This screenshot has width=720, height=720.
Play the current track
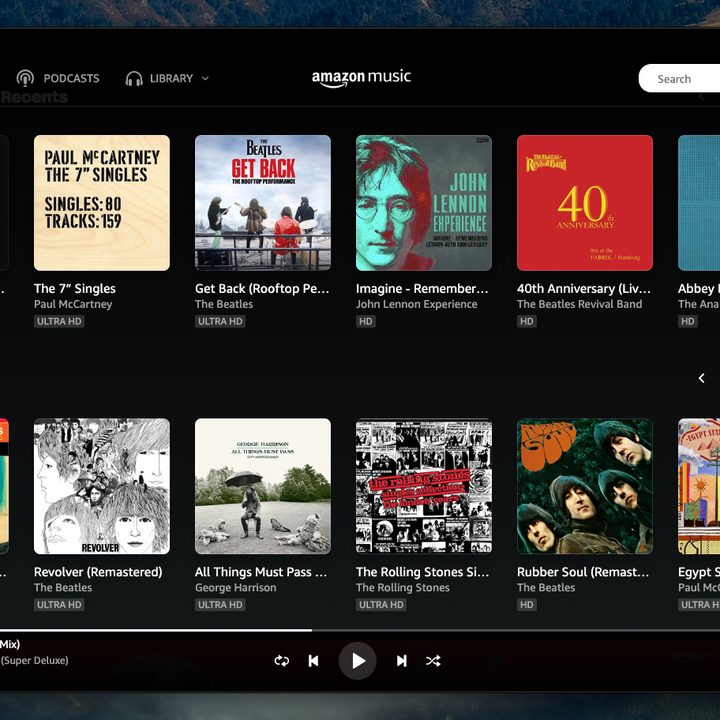pyautogui.click(x=358, y=661)
